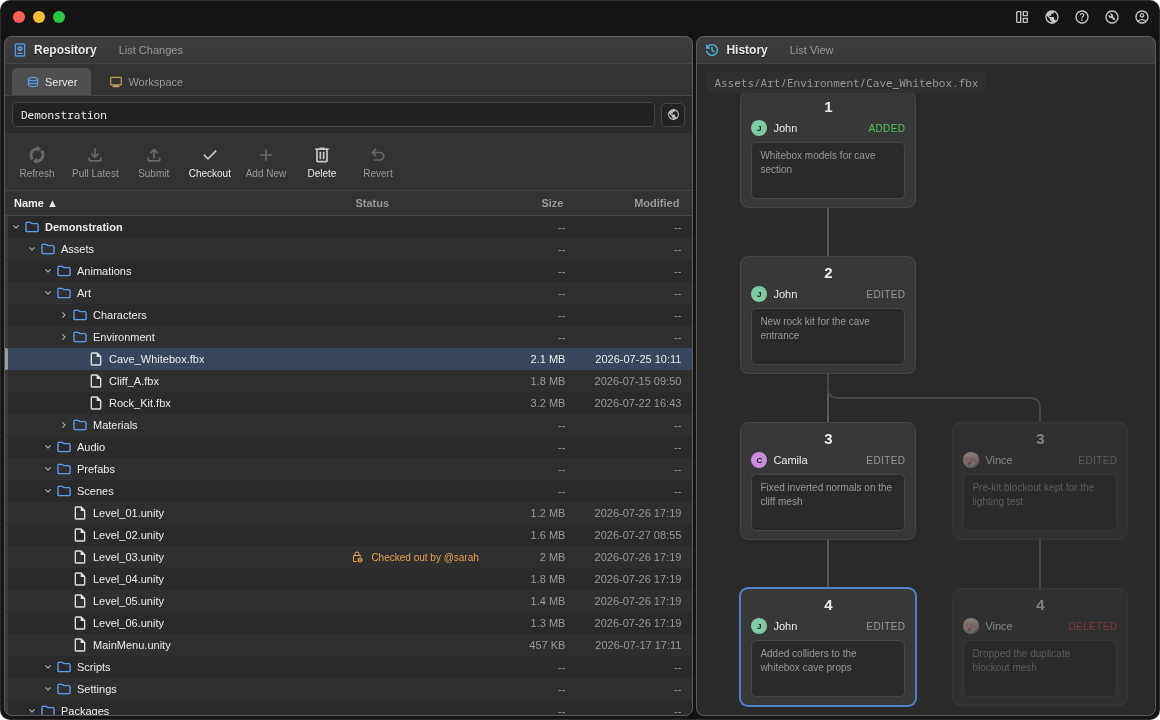
Task: Click the Settings folder row
Action: [349, 689]
